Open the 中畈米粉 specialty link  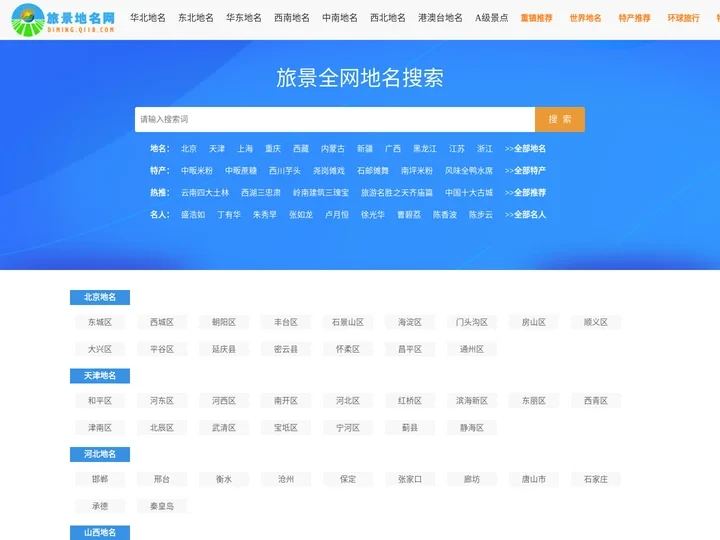[x=197, y=170]
